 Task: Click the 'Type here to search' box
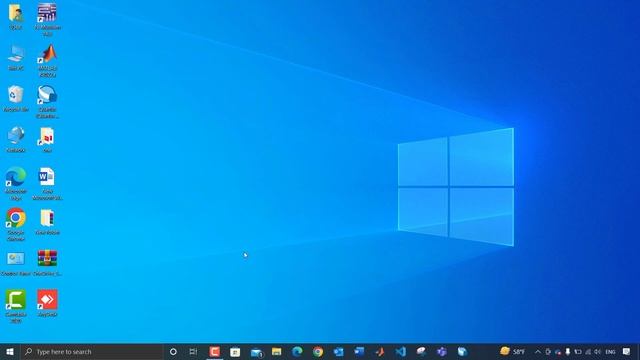92,351
